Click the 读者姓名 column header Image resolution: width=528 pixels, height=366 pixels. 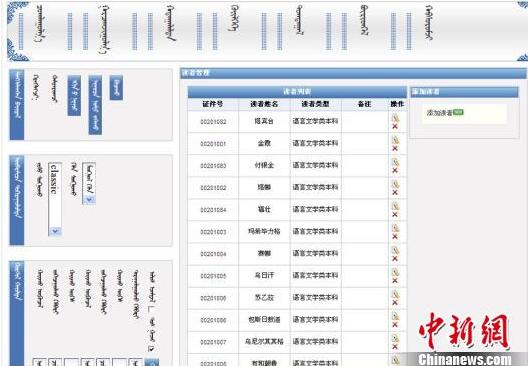click(x=264, y=104)
